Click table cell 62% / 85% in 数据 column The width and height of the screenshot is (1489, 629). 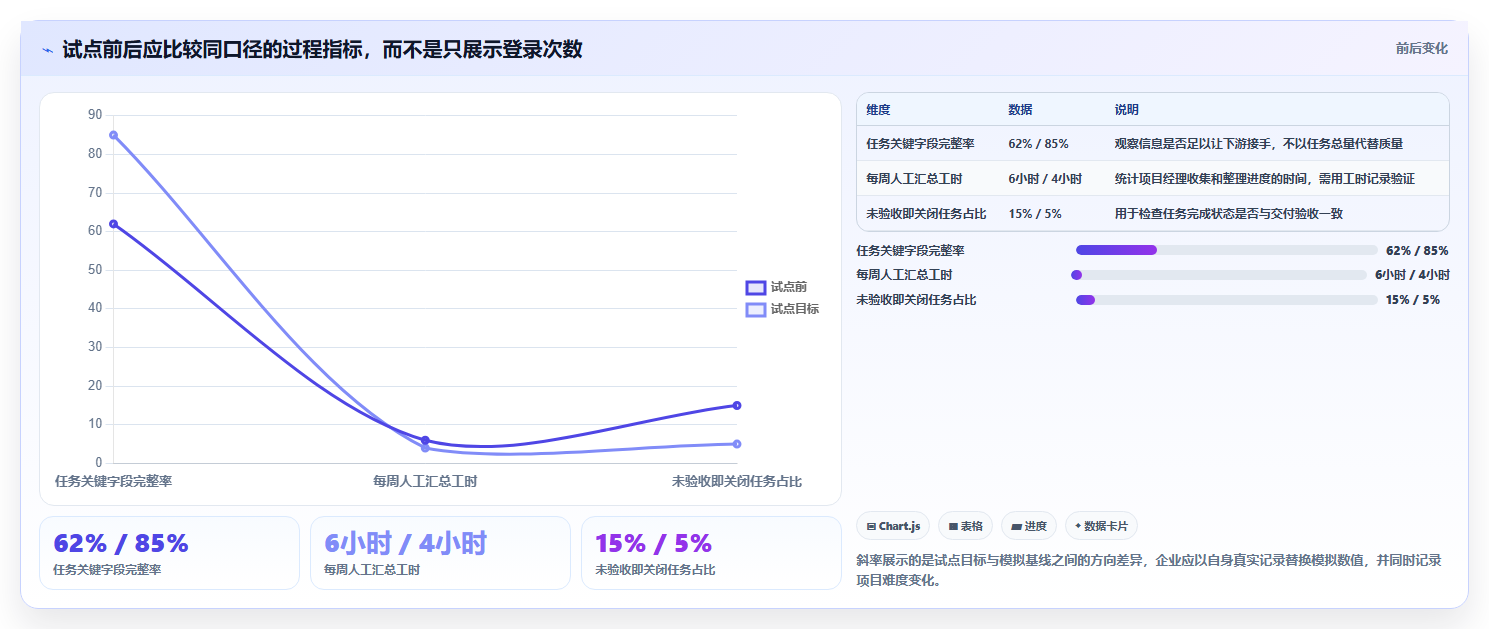point(1038,144)
